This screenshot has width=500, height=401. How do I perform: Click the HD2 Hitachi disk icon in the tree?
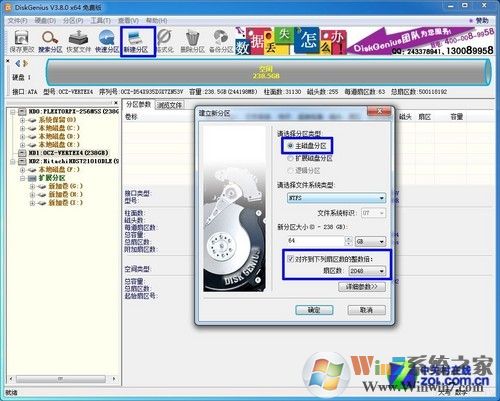[x=22, y=161]
